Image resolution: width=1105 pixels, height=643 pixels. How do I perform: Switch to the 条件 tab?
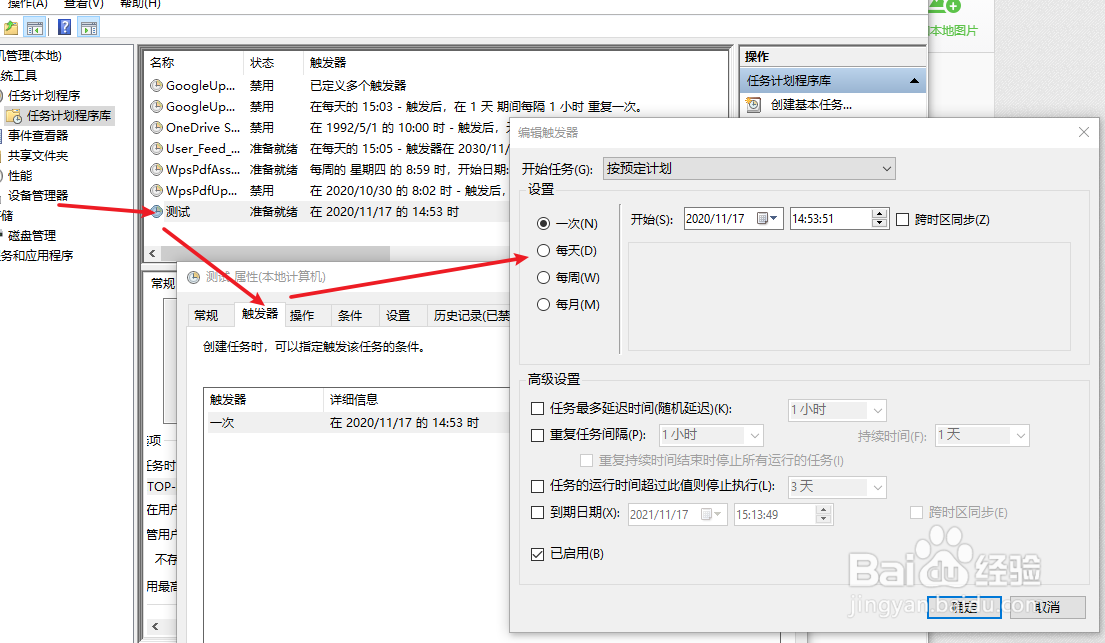352,315
